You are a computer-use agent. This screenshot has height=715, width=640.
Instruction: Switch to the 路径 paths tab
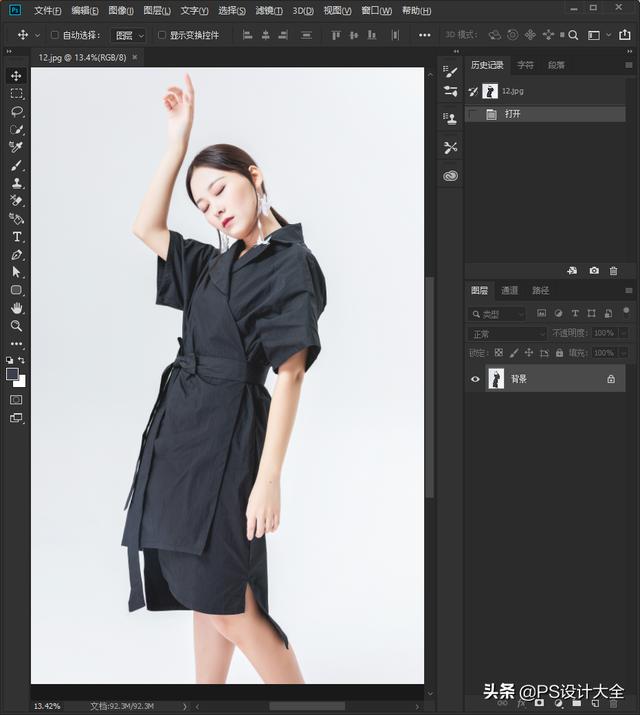541,290
